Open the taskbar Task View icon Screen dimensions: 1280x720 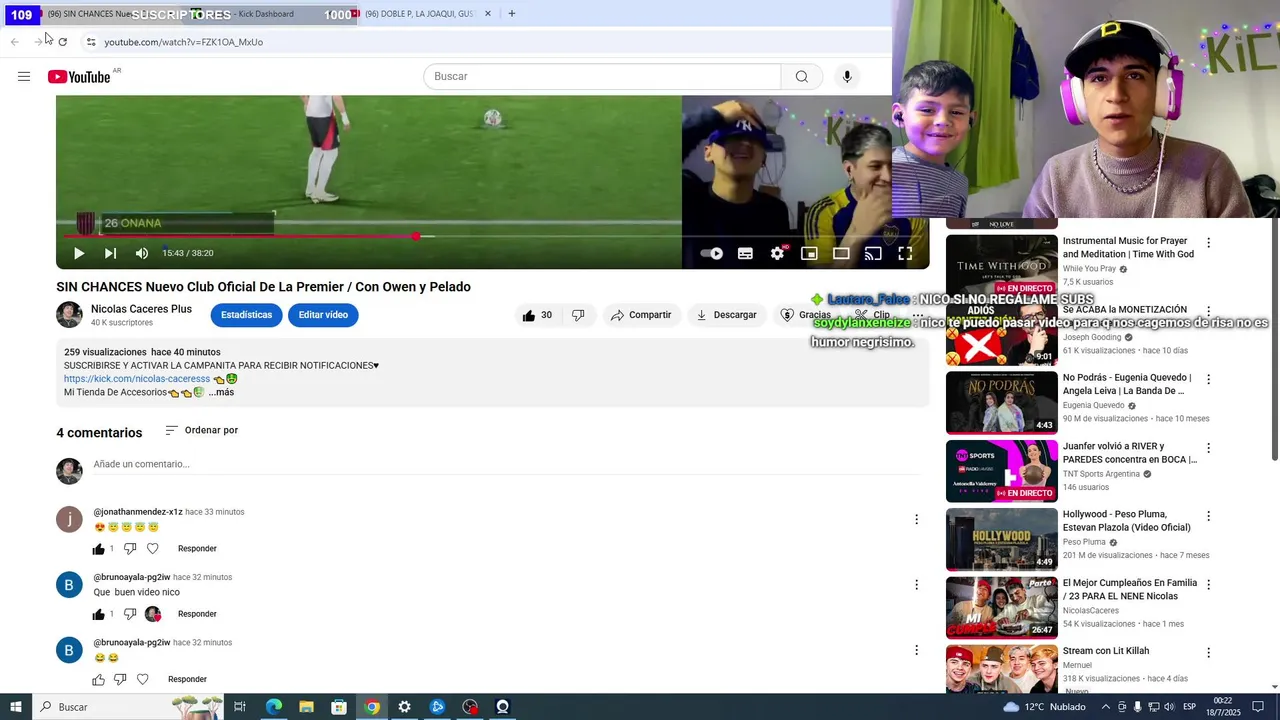coord(240,707)
